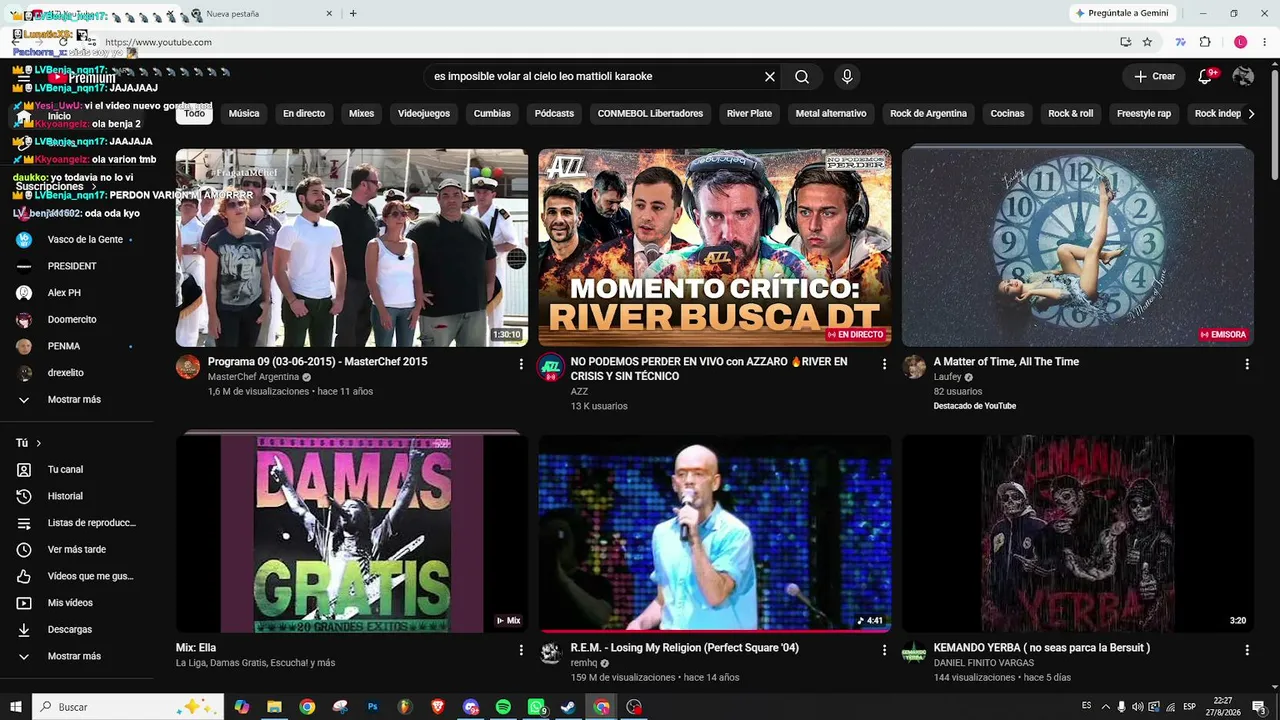This screenshot has height=720, width=1280.
Task: Select the Mixes filter chip
Action: [x=361, y=114]
